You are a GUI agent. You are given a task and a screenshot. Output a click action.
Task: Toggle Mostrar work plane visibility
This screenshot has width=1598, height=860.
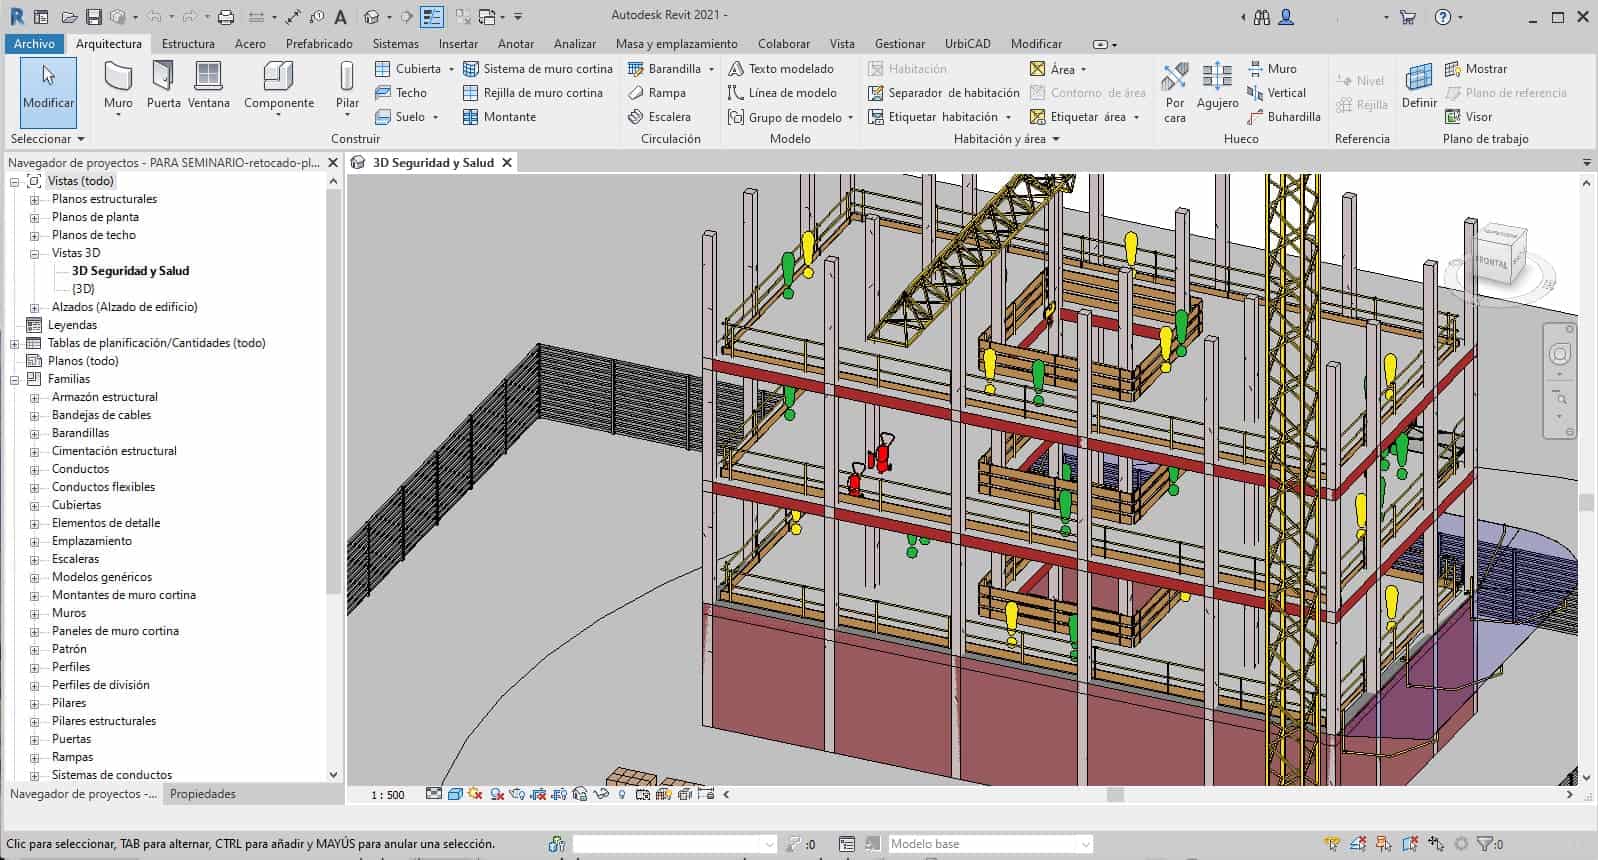pos(1476,69)
